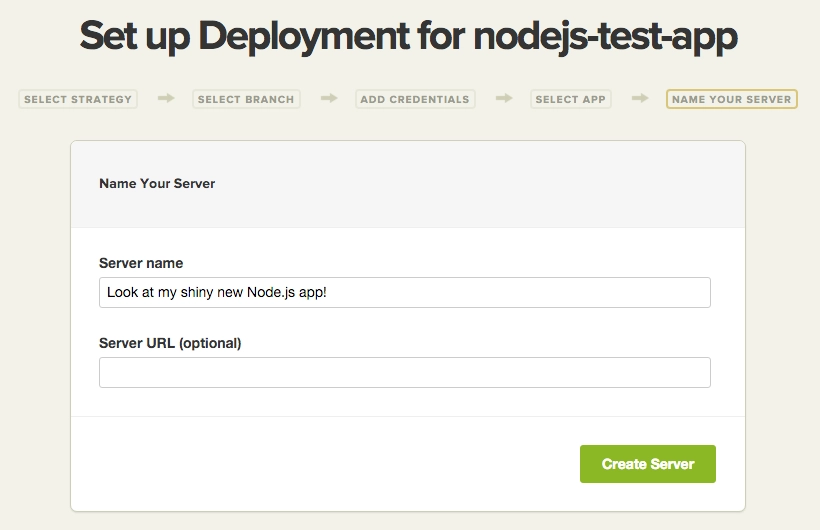
Task: Open the Add Credentials step
Action: coord(415,100)
